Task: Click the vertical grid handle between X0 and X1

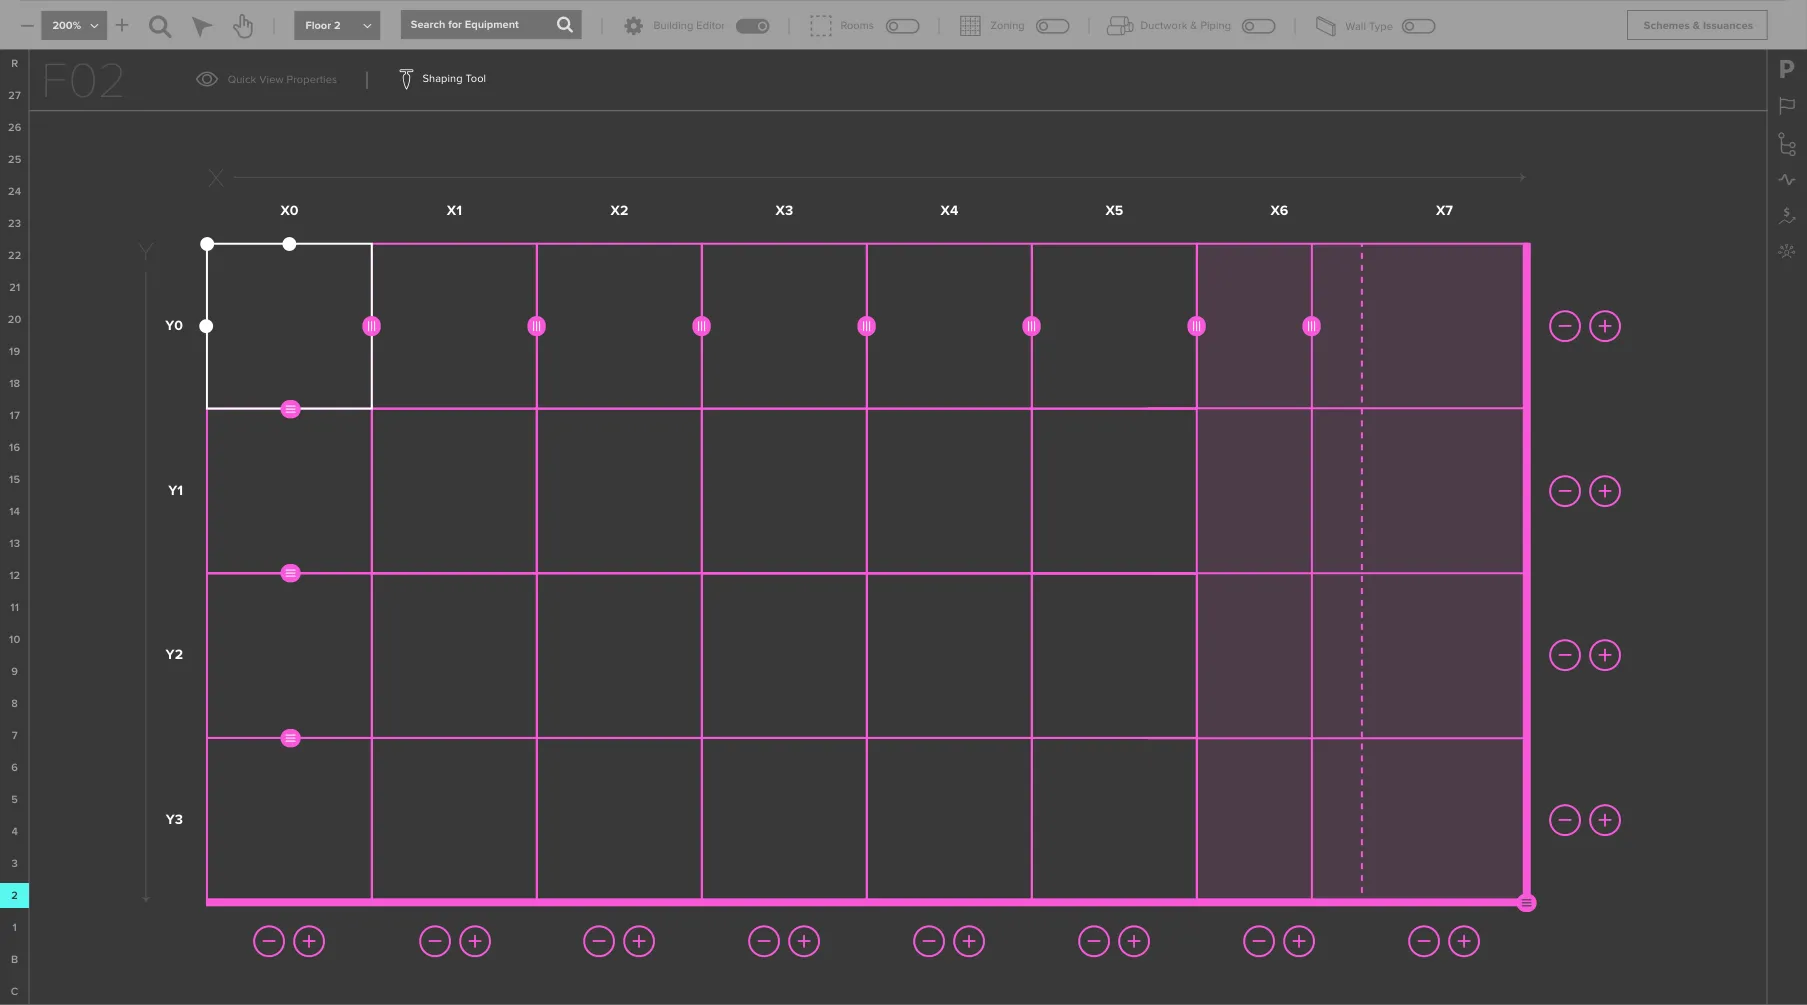Action: click(371, 326)
